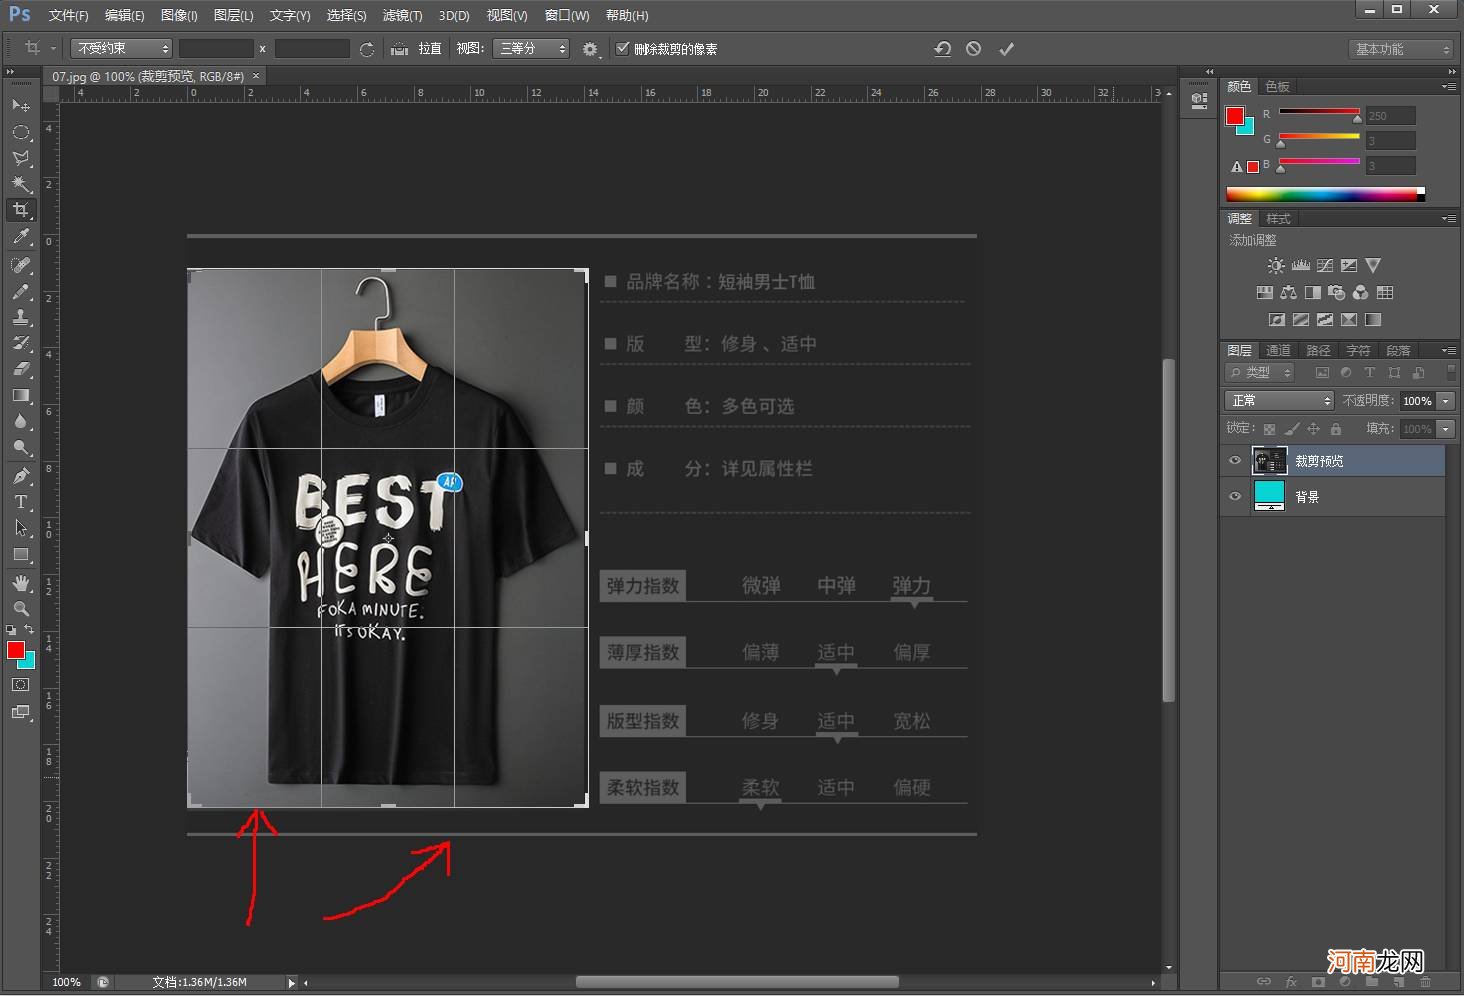1464x996 pixels.
Task: Toggle type layer filter icon
Action: click(1370, 373)
